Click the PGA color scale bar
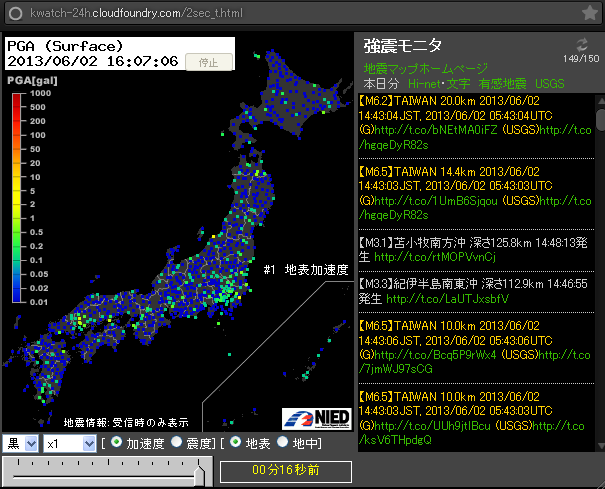Image resolution: width=605 pixels, height=489 pixels. click(17, 198)
